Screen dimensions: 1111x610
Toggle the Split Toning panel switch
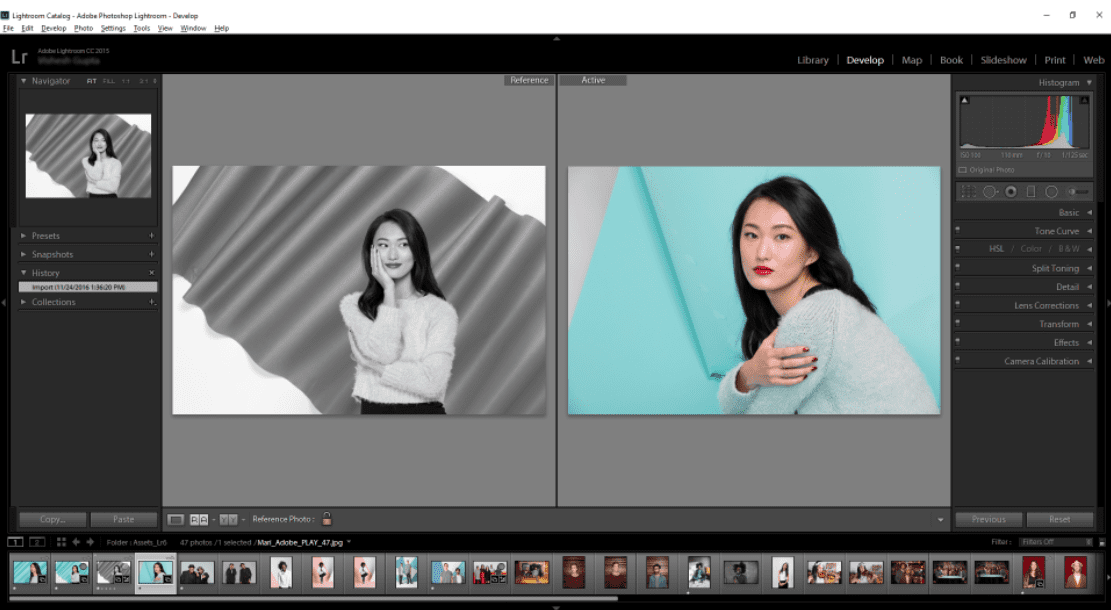(958, 268)
